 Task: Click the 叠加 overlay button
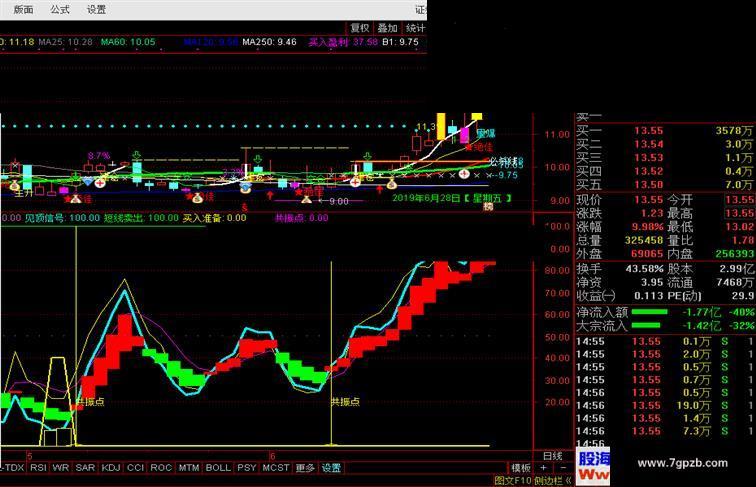pos(387,28)
